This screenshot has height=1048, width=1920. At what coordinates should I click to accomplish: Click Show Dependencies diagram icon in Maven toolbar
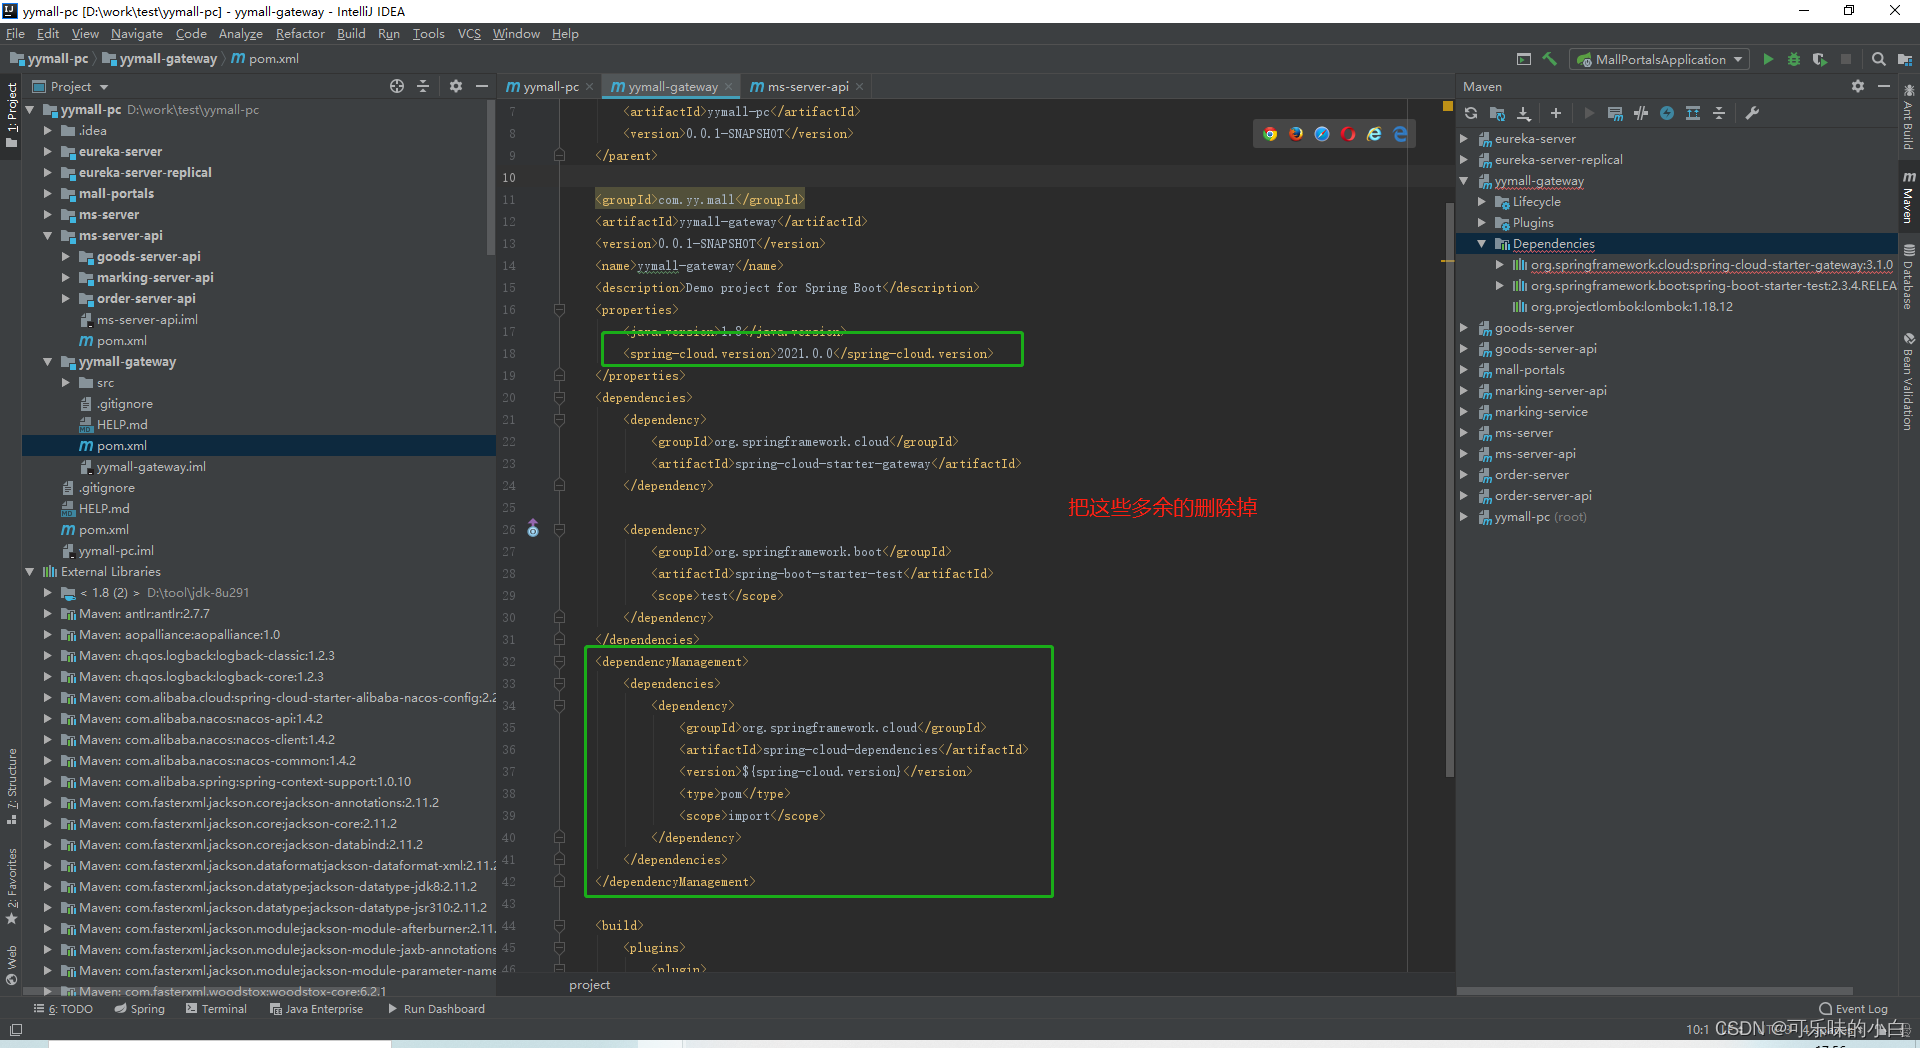coord(1693,113)
